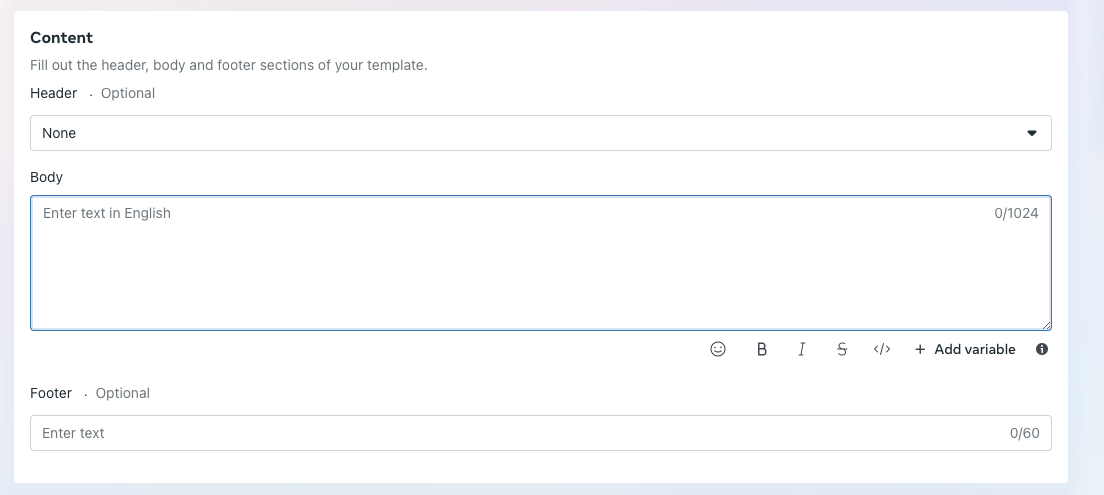Click the Header field label

[x=54, y=93]
